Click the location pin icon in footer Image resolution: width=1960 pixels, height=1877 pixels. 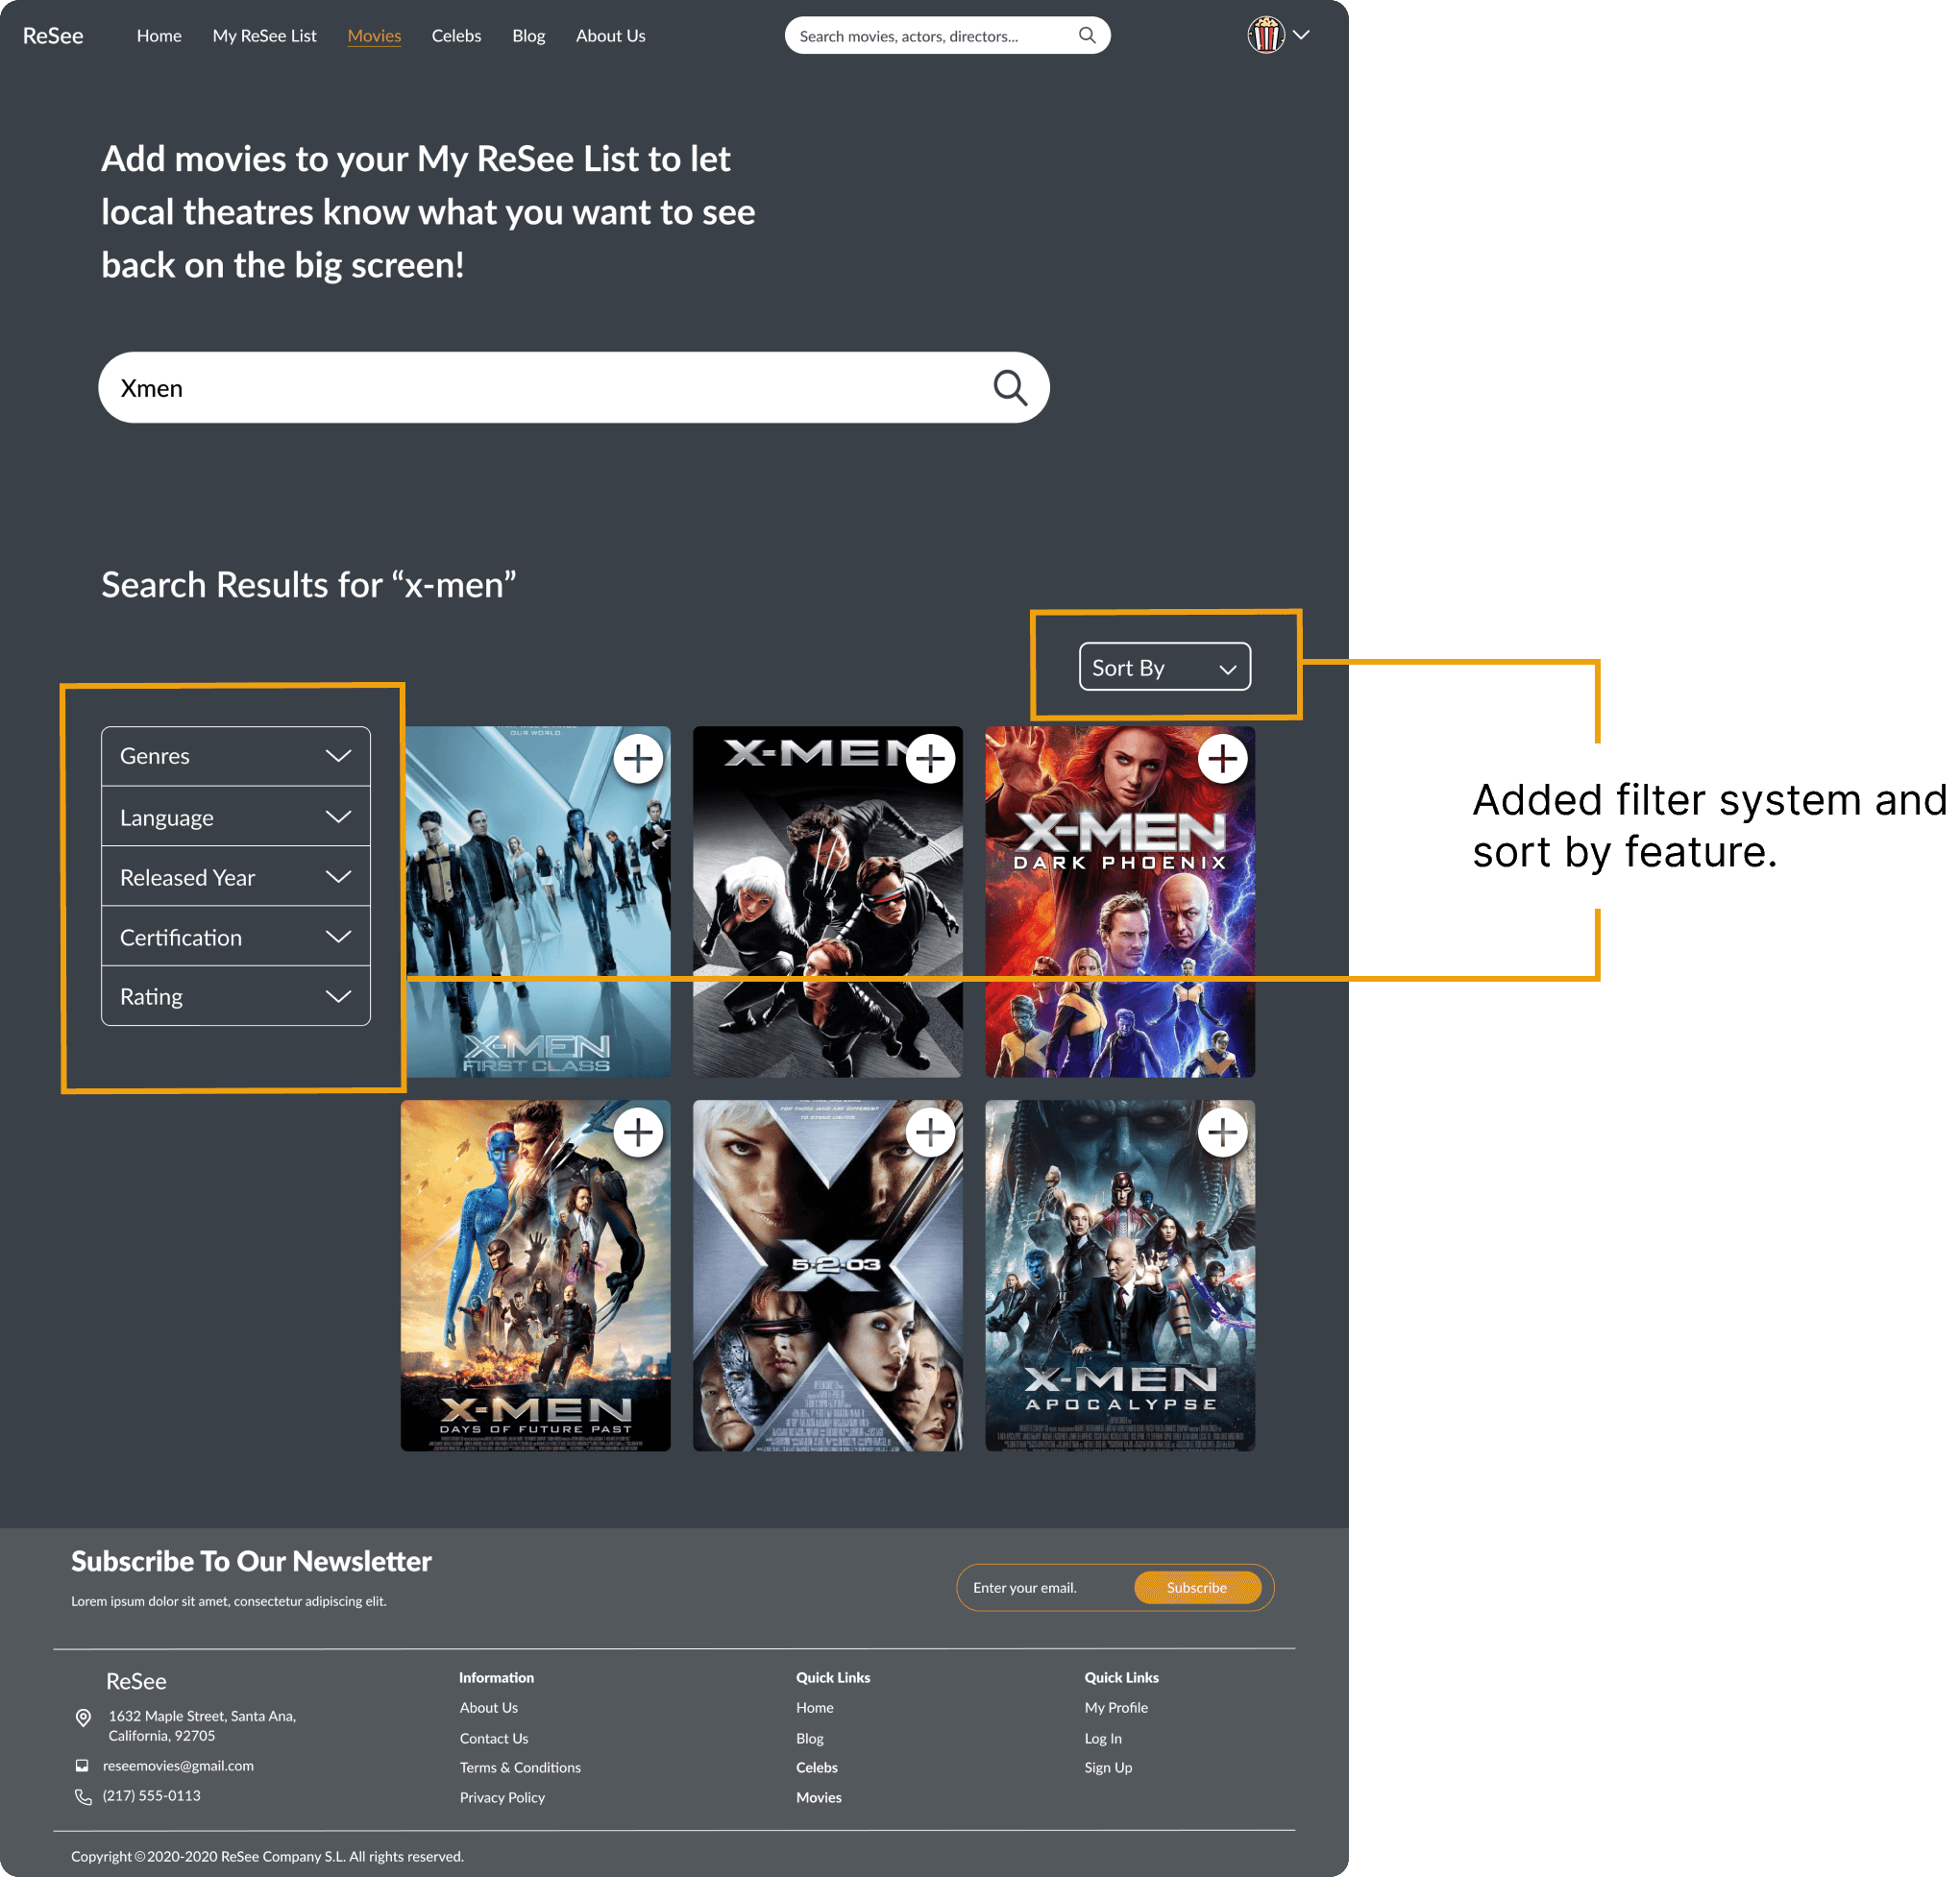click(83, 1718)
